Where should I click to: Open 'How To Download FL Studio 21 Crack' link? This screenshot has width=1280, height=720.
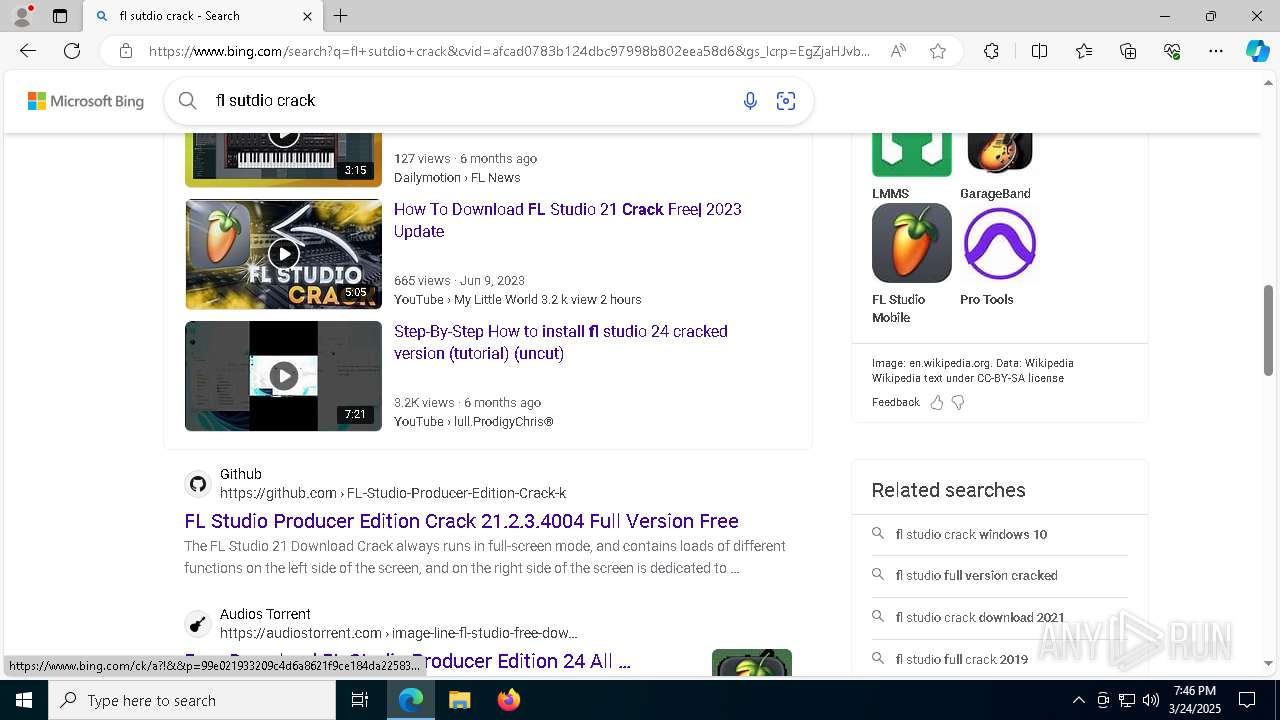coord(568,220)
